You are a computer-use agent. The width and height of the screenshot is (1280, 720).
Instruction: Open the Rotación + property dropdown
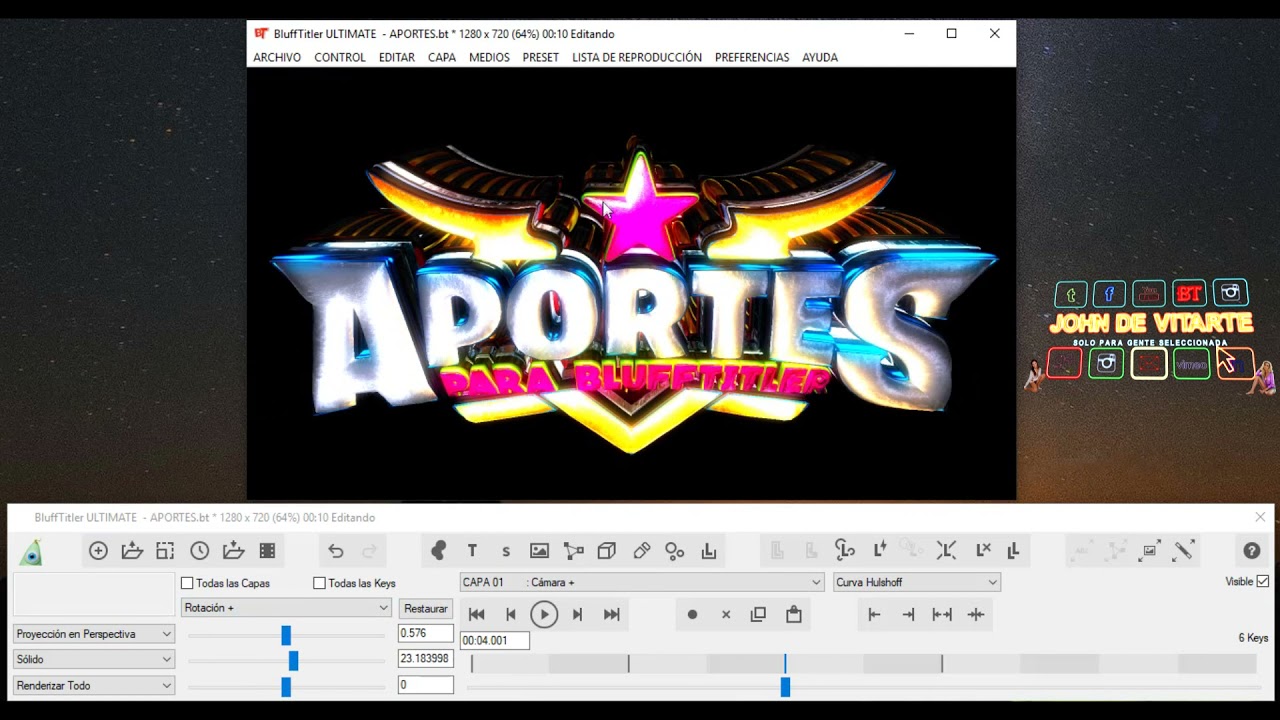286,608
